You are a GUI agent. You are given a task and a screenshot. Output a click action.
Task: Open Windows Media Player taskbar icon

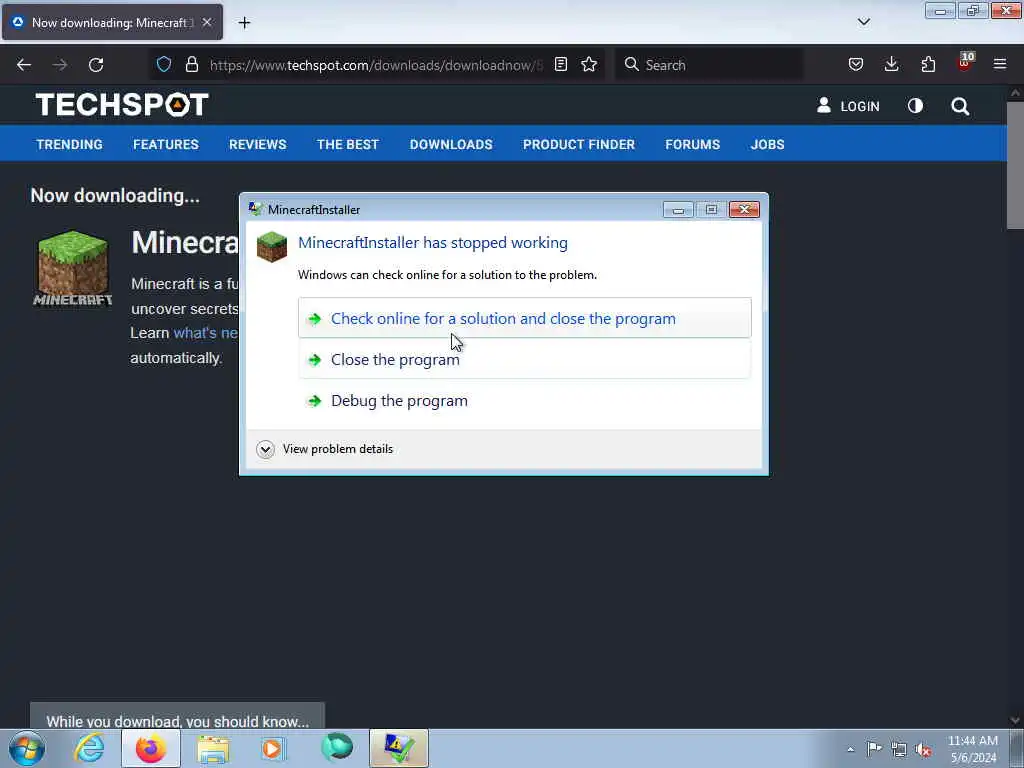tap(274, 748)
